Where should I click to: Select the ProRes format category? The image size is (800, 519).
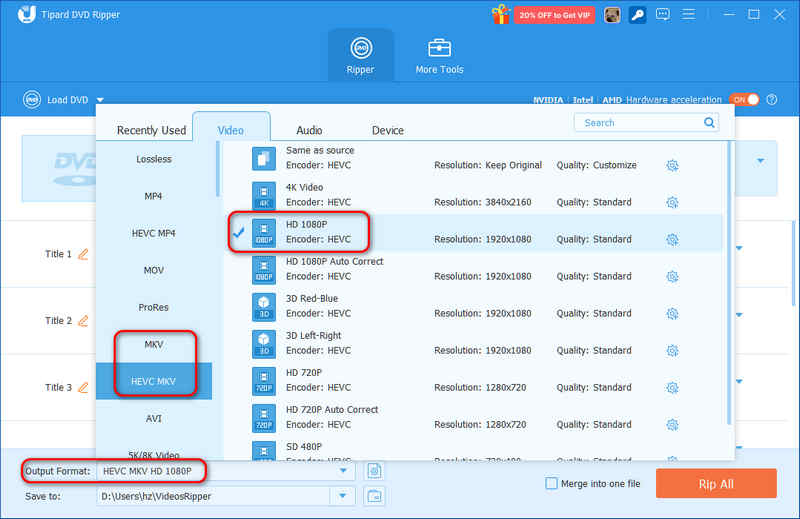[x=154, y=307]
